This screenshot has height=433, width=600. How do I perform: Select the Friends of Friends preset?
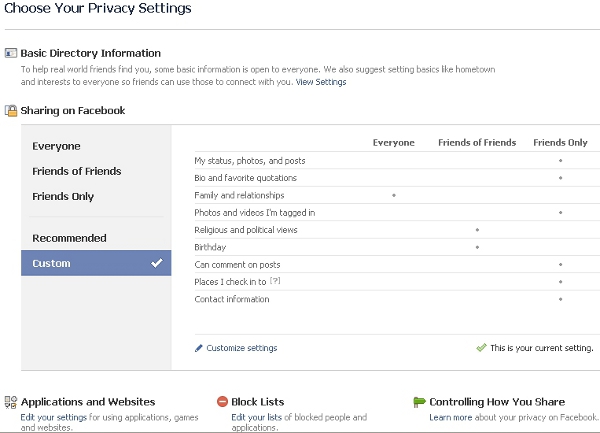[77, 171]
